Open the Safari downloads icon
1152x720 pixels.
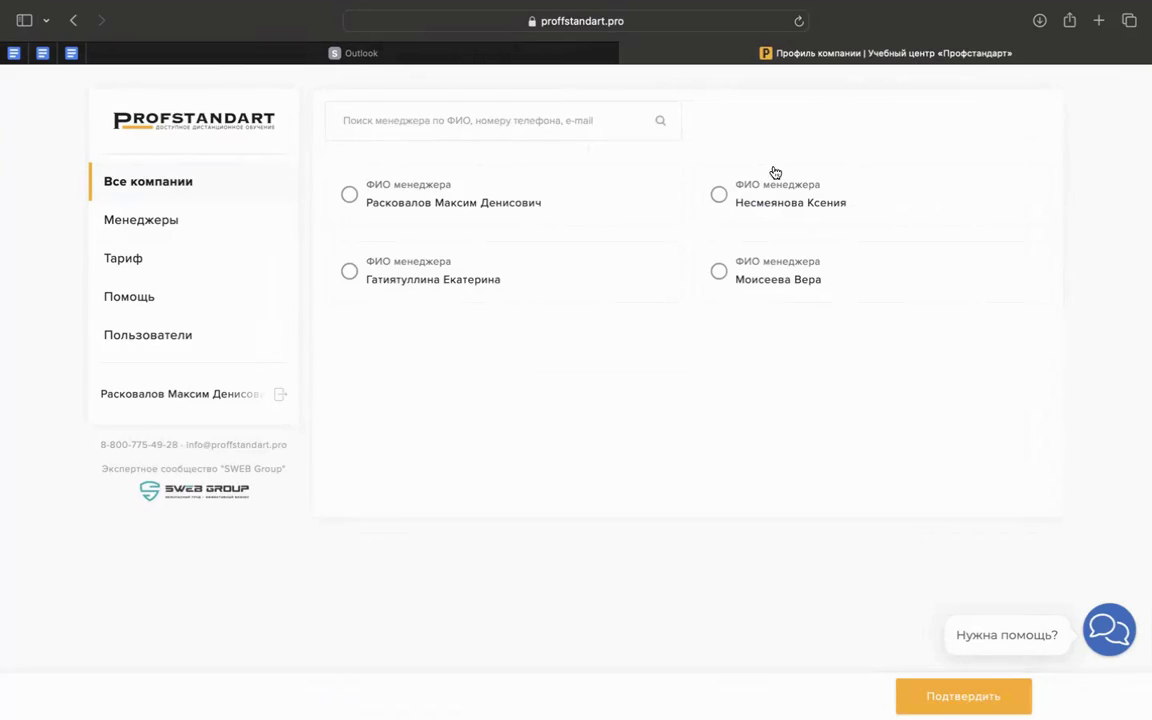point(1040,21)
